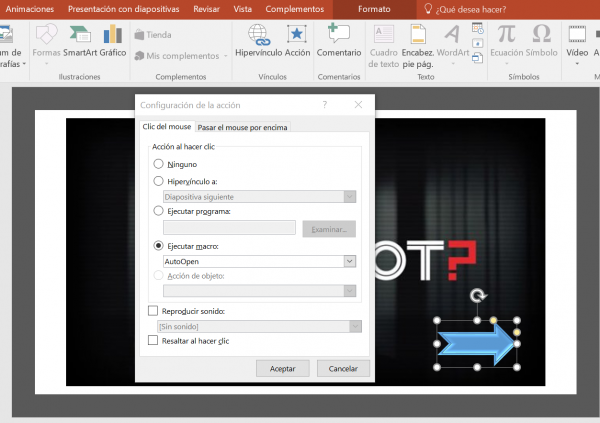Click the date and time icon
Image resolution: width=600 pixels, height=423 pixels.
click(x=477, y=28)
